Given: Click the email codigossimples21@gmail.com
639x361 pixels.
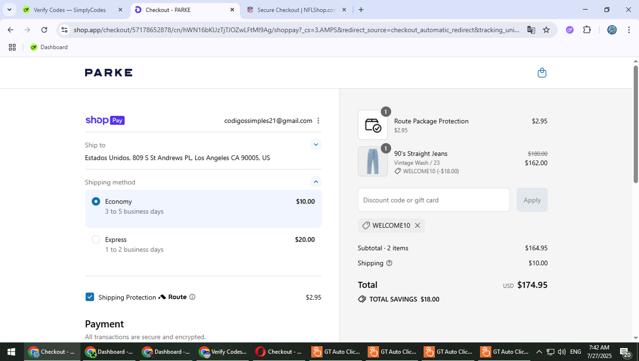Looking at the screenshot, I should [x=268, y=121].
